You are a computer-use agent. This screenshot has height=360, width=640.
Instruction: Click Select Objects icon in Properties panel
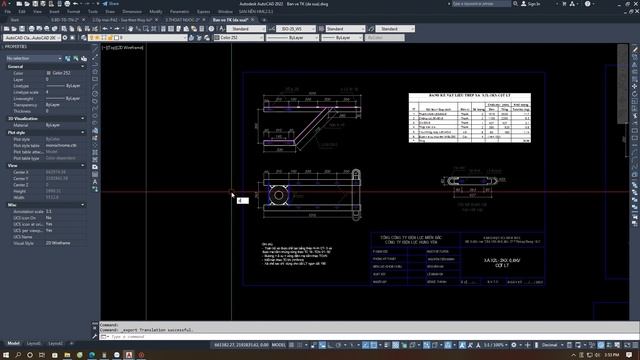[76, 58]
